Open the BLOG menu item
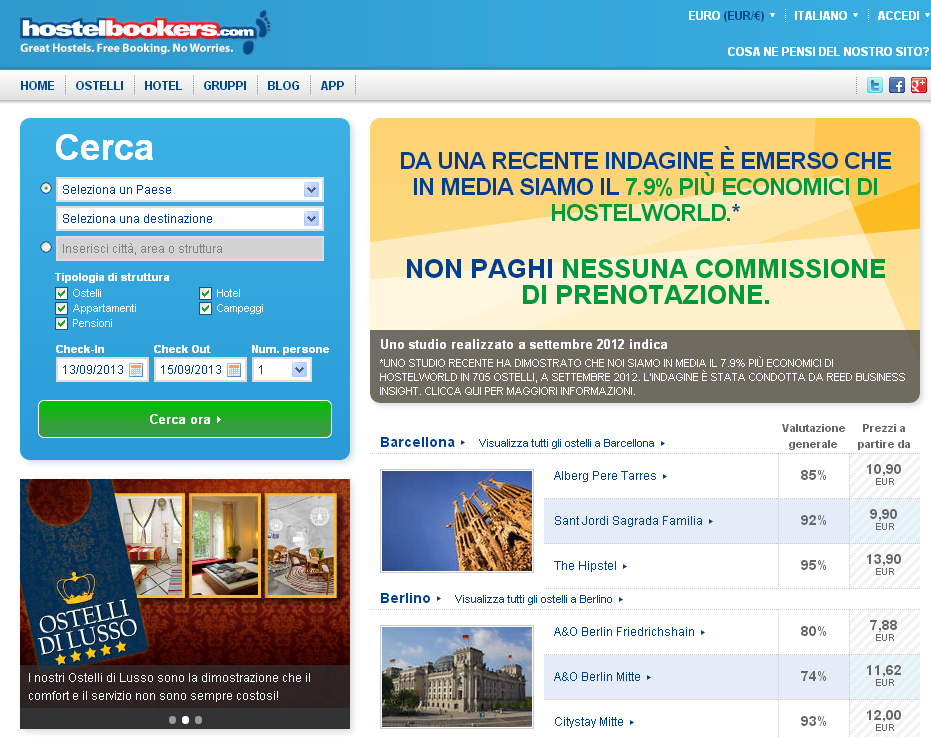The image size is (931, 737). (283, 86)
